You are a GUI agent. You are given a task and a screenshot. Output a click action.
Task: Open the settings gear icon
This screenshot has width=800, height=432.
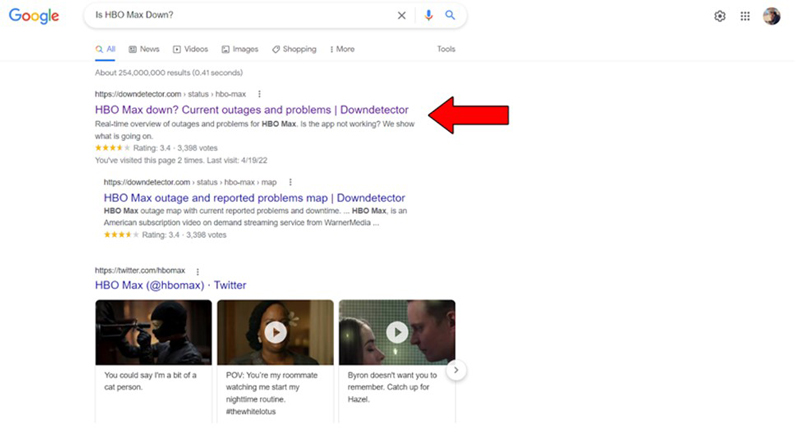click(719, 16)
